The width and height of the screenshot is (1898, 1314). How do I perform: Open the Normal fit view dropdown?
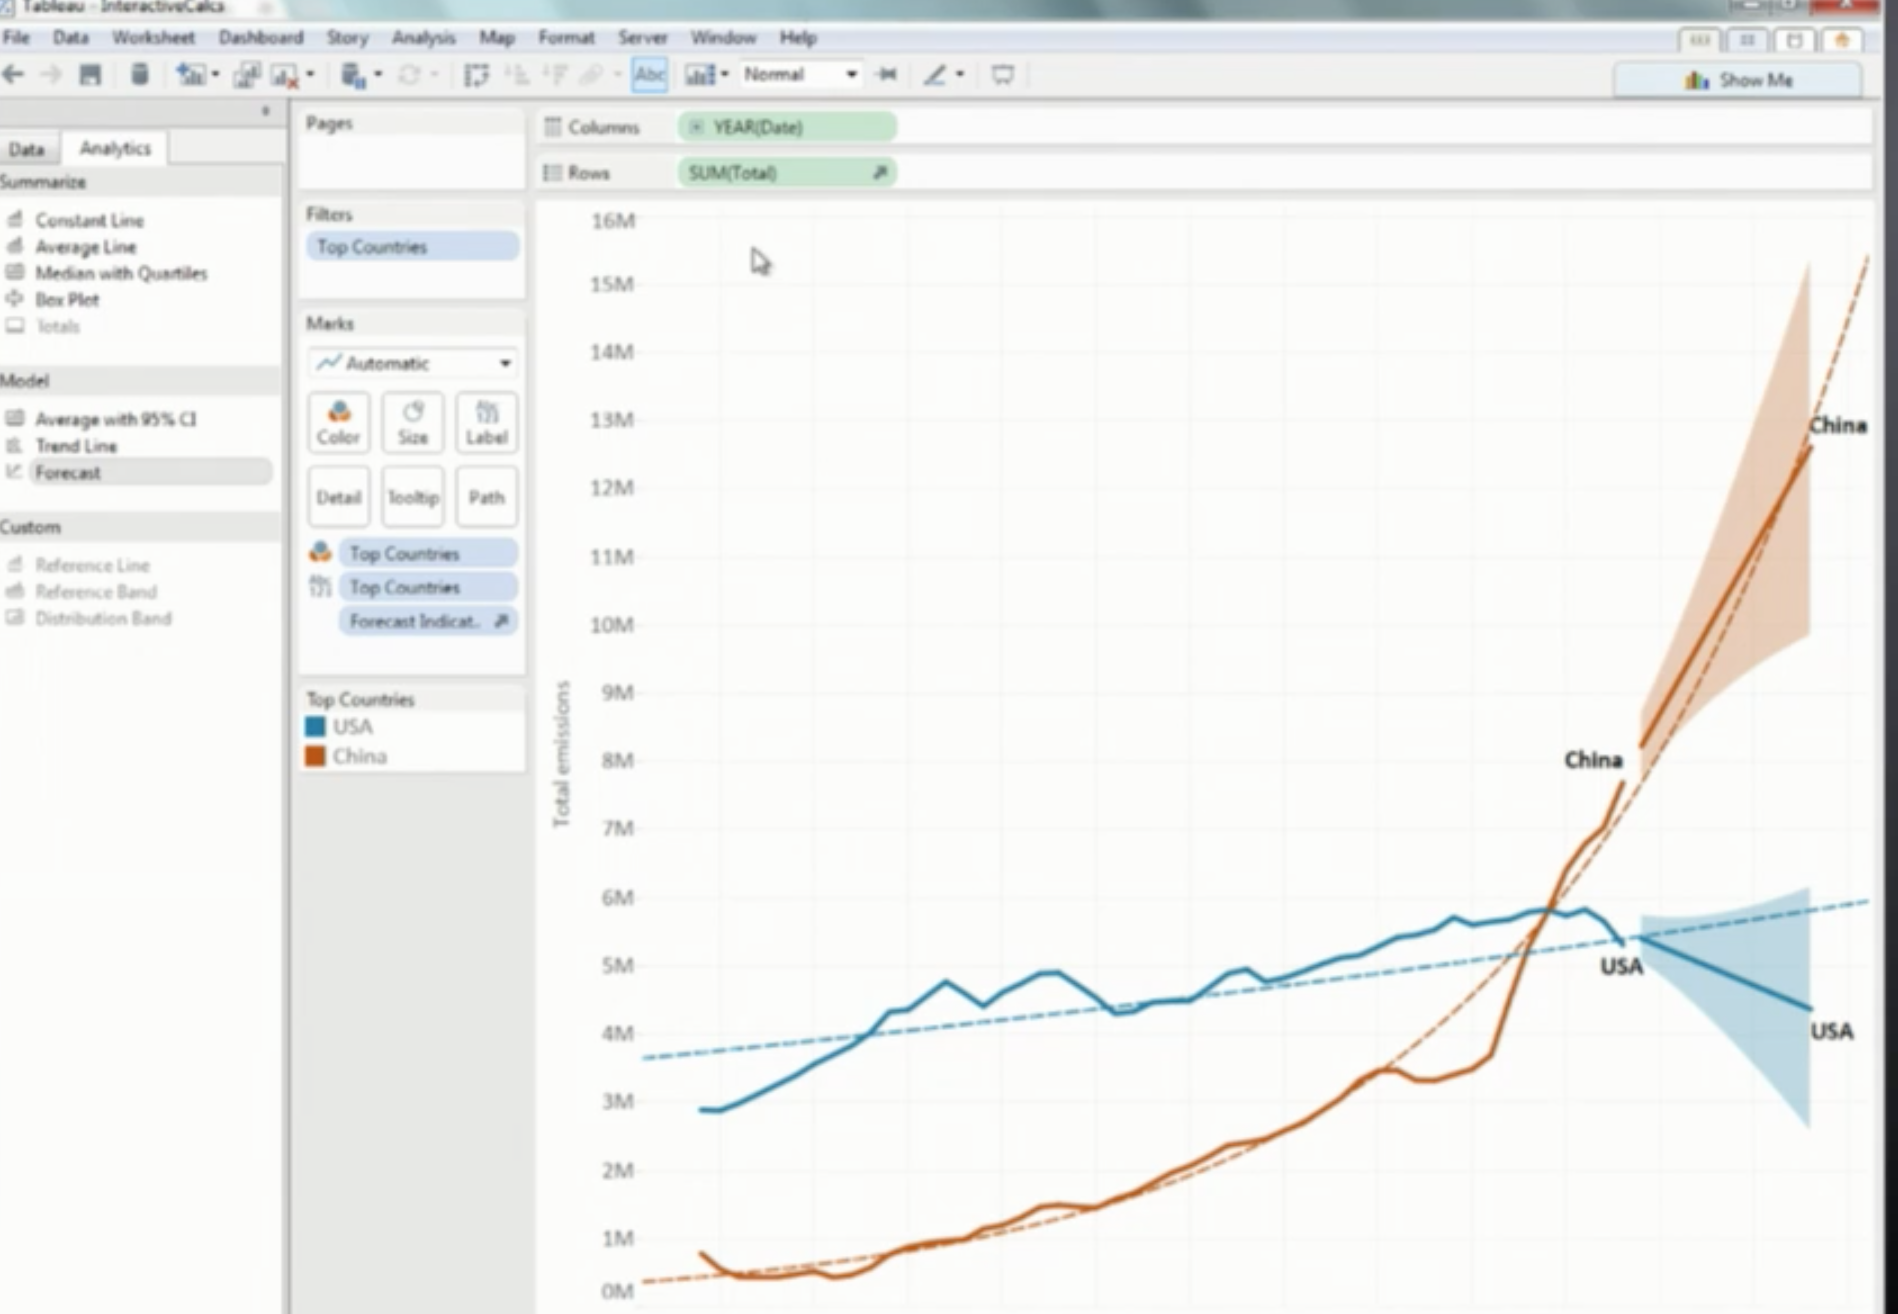pyautogui.click(x=800, y=75)
